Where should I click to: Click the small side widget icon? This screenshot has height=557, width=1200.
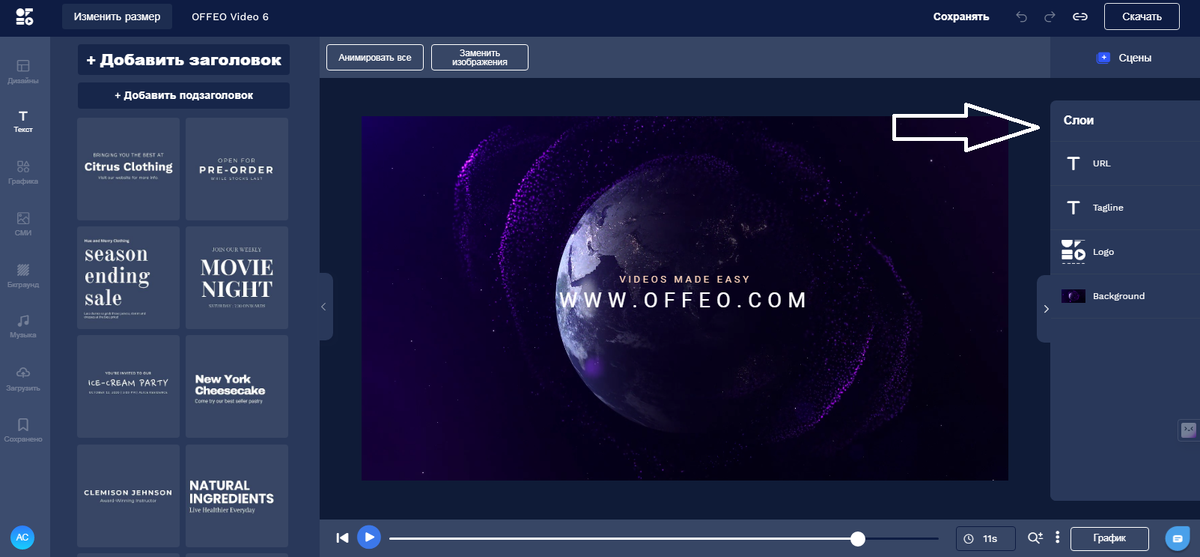click(x=1189, y=429)
